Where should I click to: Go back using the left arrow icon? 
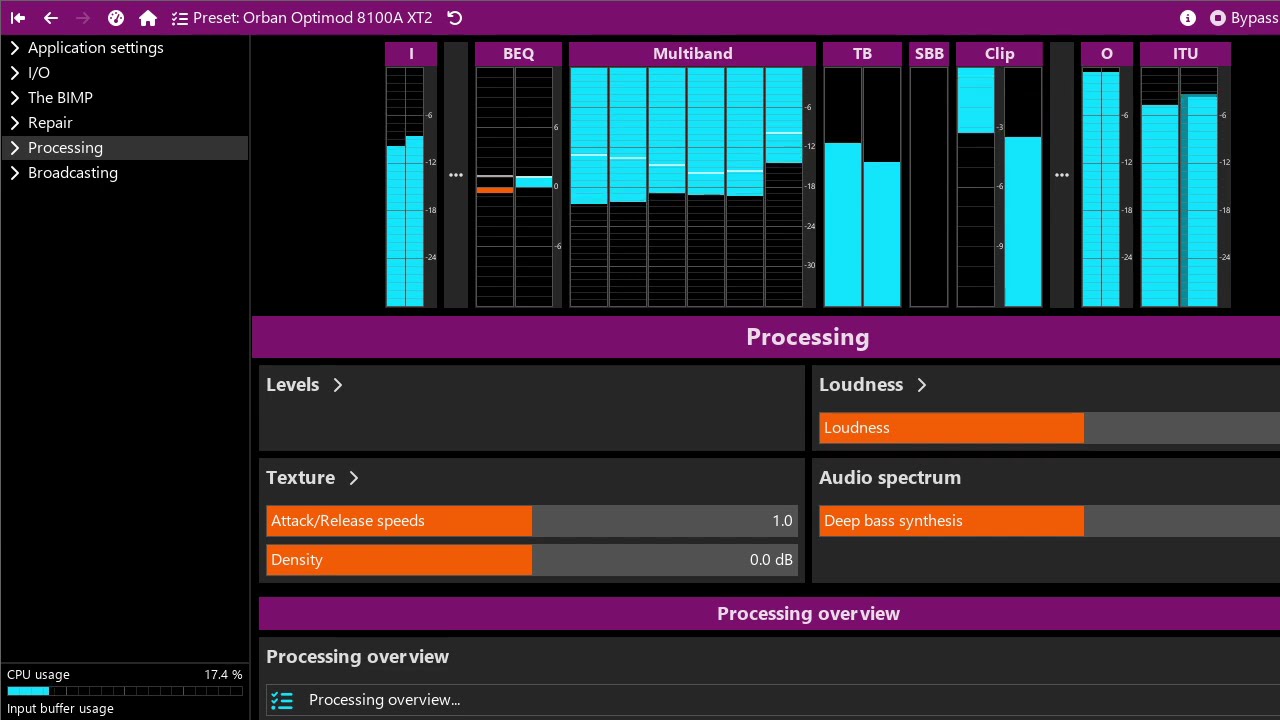[x=51, y=18]
